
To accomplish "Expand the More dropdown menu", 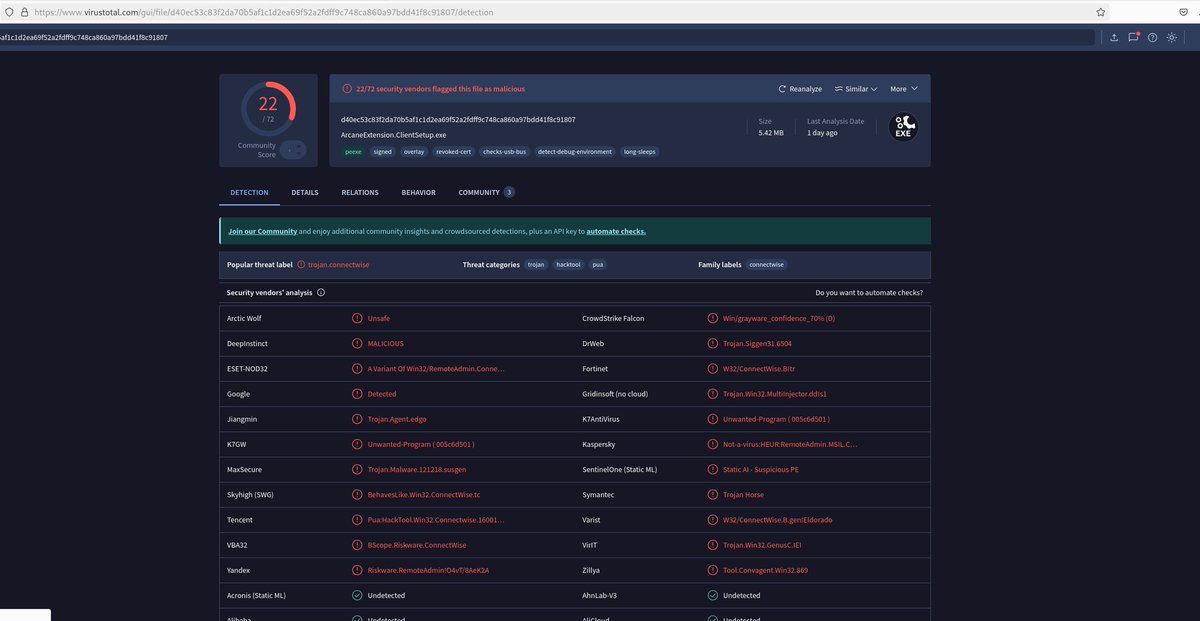I will [903, 89].
